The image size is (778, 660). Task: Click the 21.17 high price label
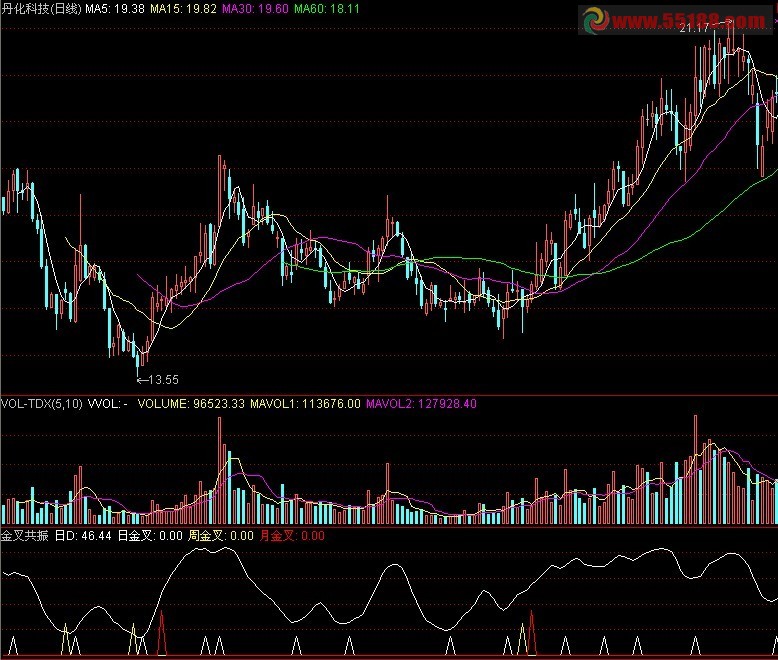point(694,28)
